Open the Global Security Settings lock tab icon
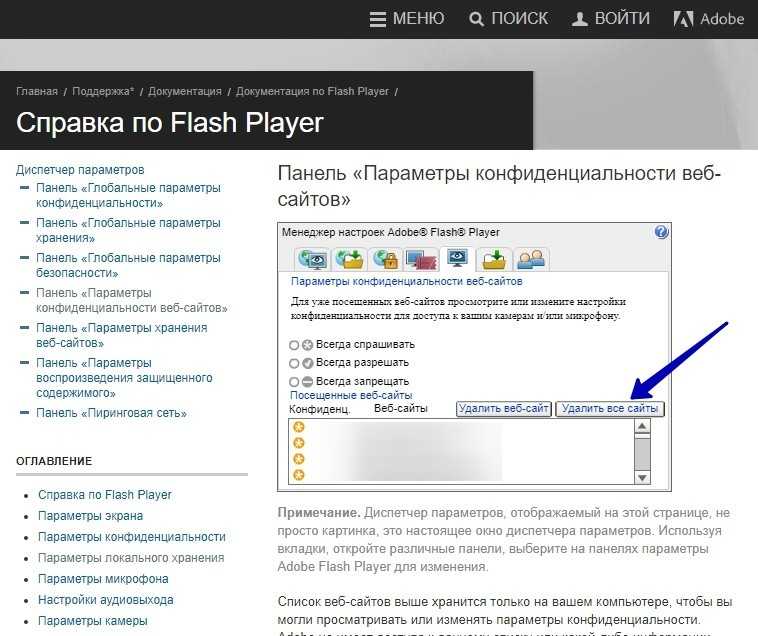This screenshot has height=636, width=758. point(385,260)
